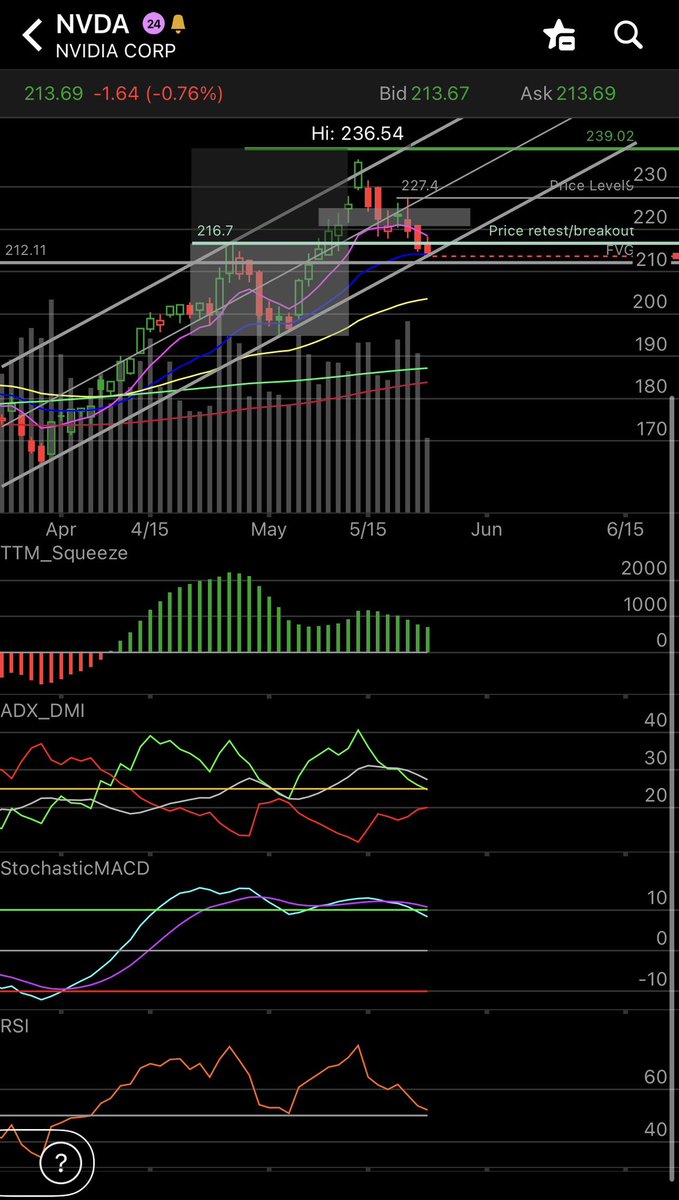Tap the yellow alert bell icon

178,23
